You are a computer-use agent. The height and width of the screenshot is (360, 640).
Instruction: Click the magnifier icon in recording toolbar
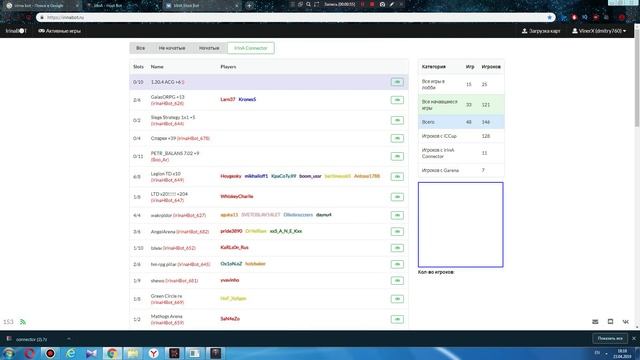(x=308, y=4)
